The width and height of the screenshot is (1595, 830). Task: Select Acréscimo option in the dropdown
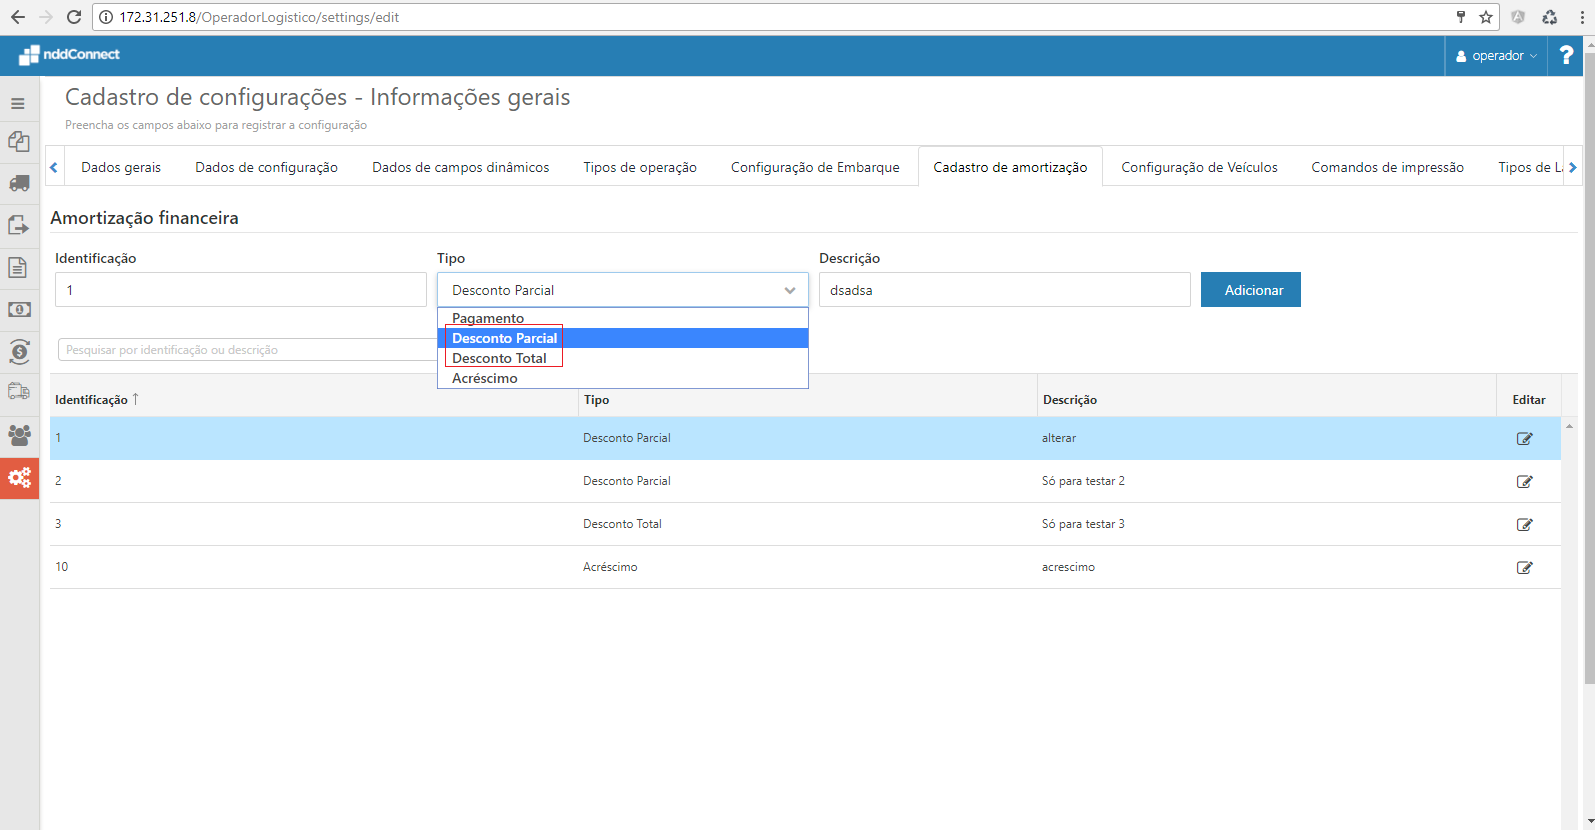[485, 378]
